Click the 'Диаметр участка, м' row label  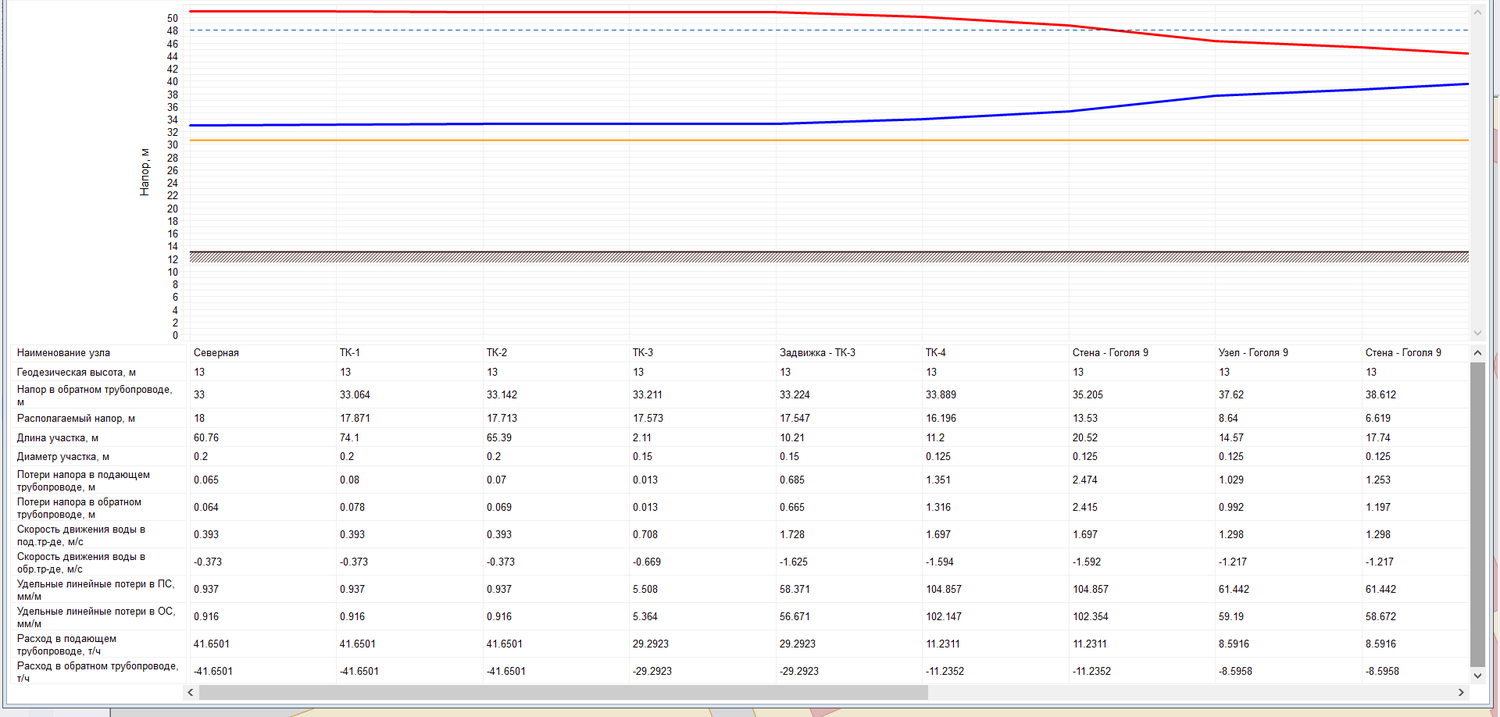[x=62, y=456]
